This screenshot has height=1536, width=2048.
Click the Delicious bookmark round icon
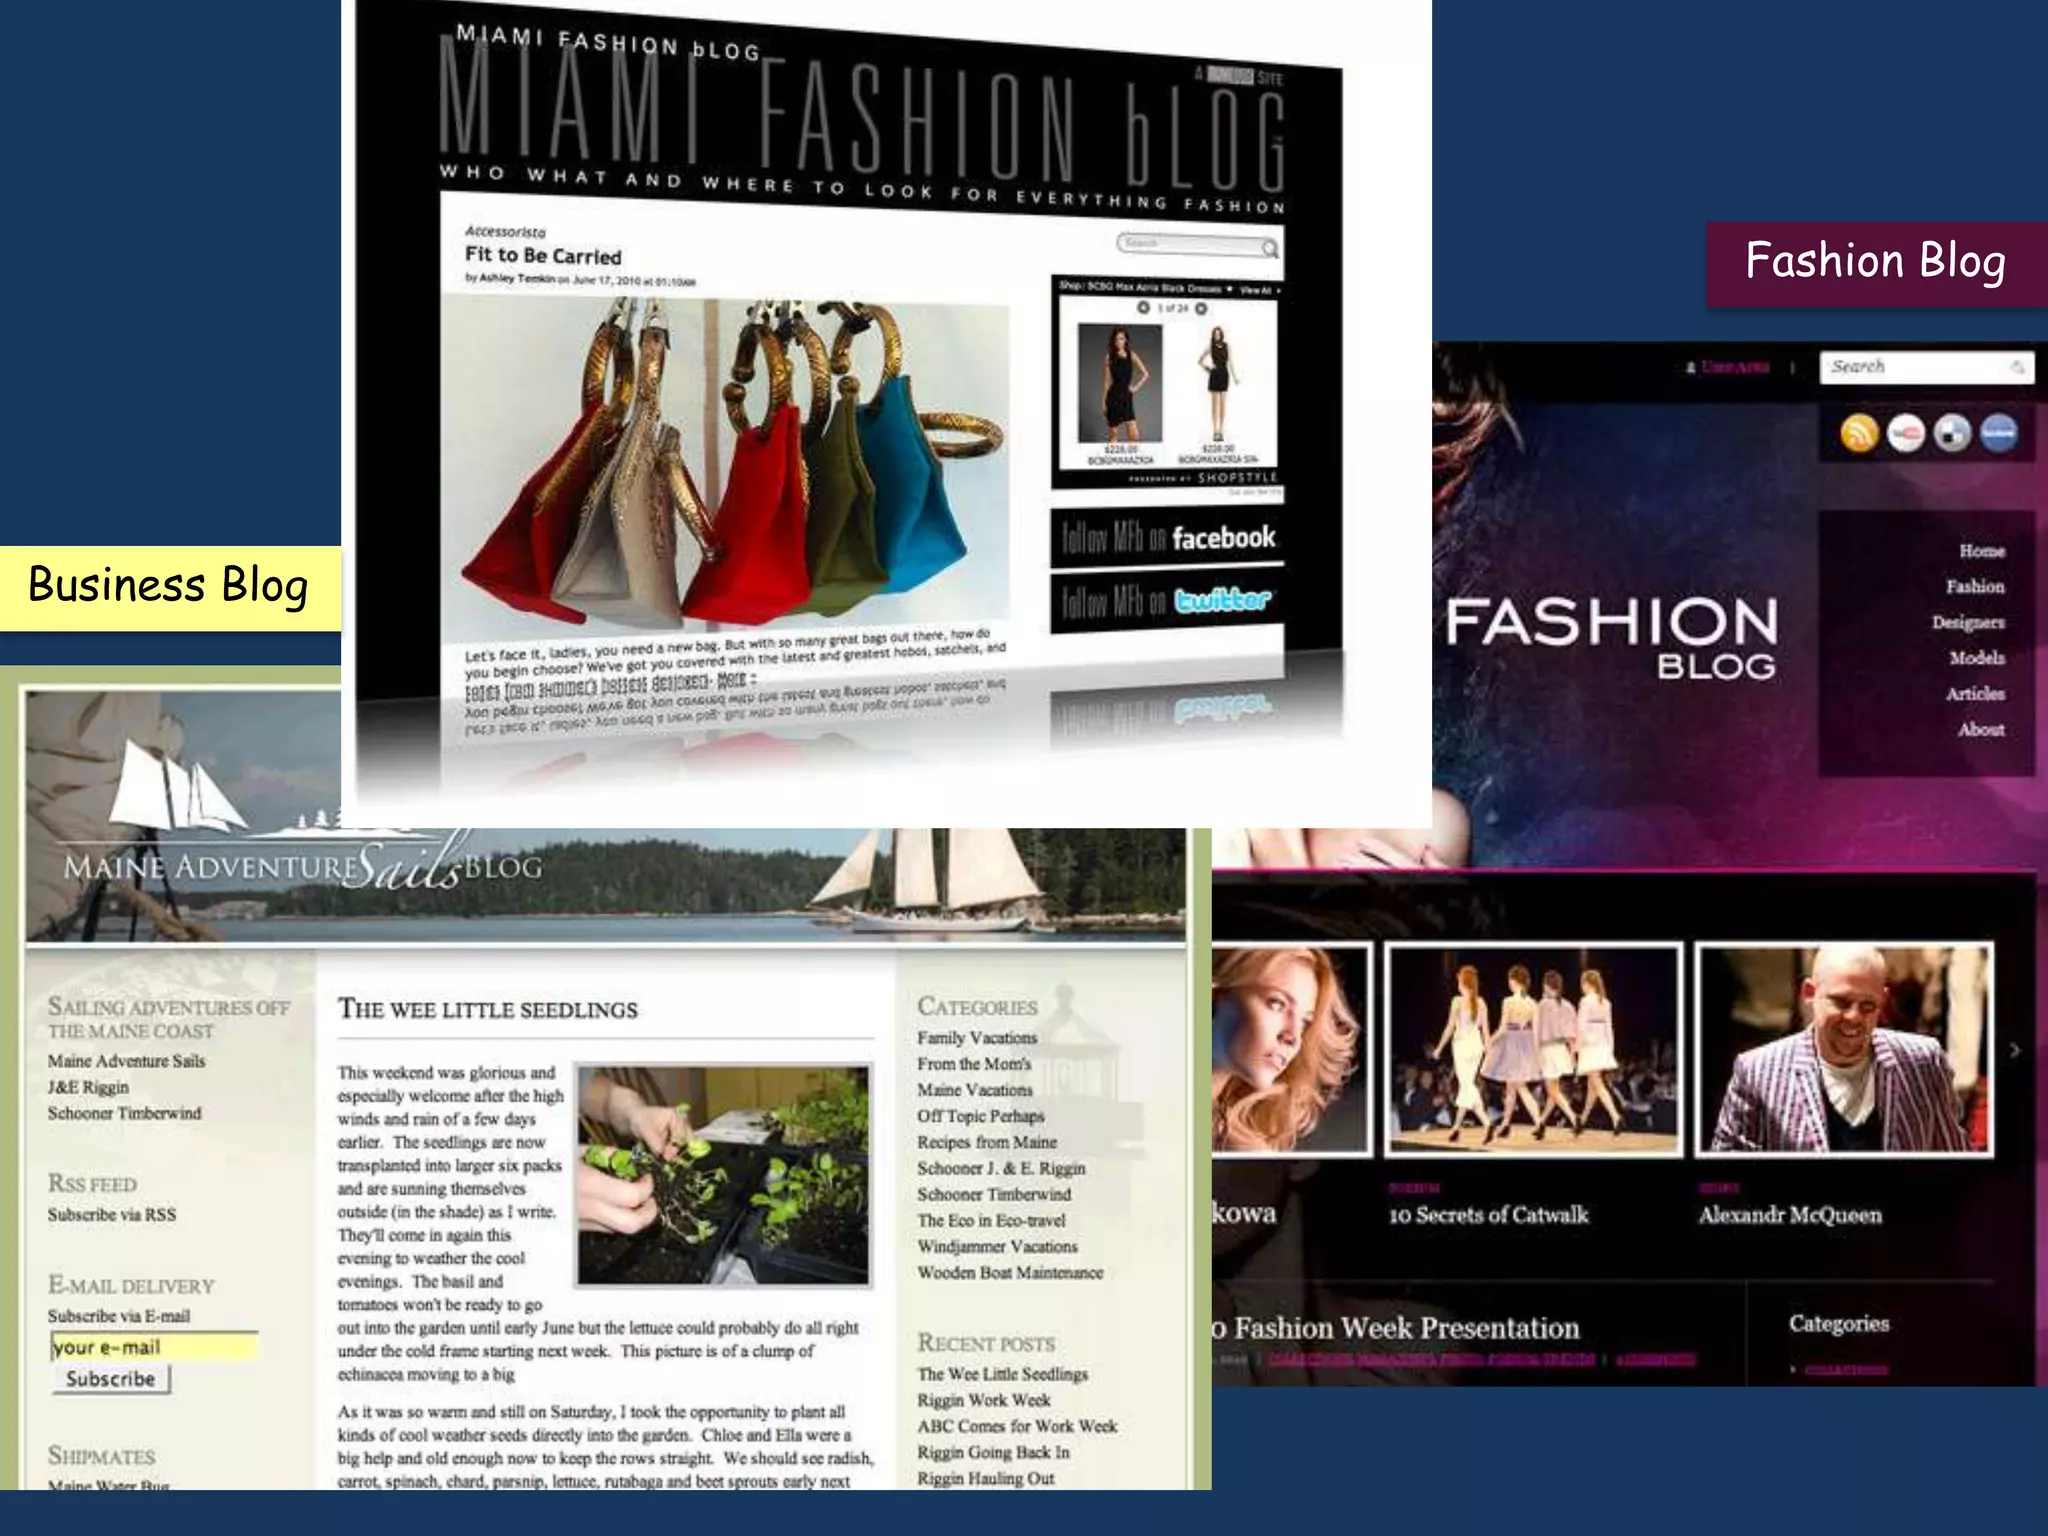tap(1952, 433)
